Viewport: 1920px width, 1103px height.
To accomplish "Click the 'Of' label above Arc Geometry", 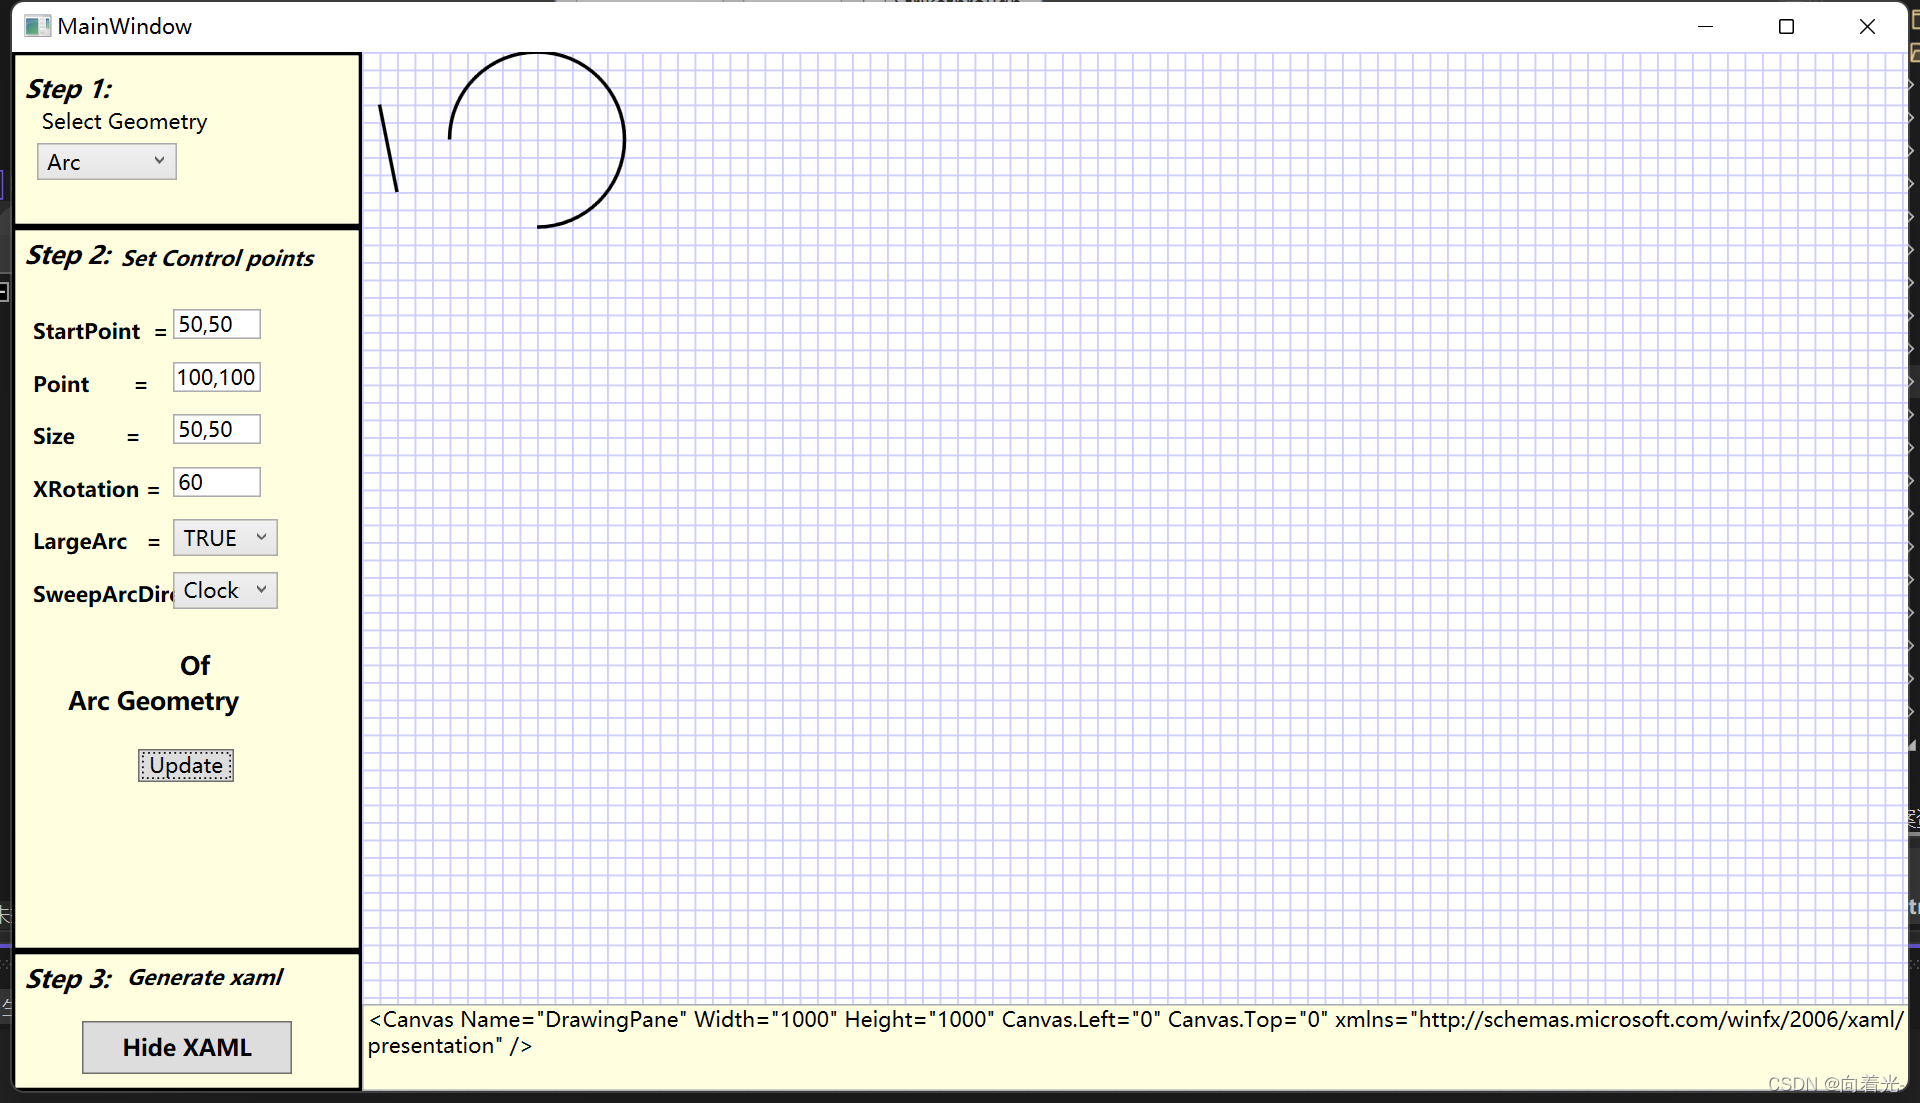I will 195,665.
